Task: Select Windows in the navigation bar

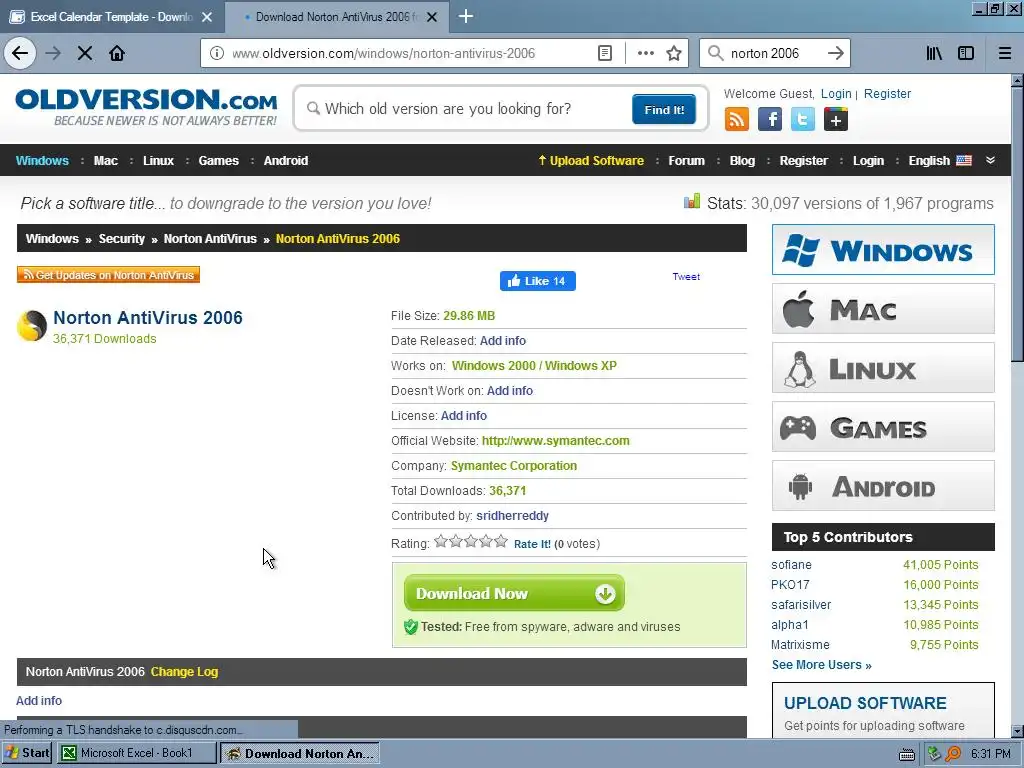Action: click(42, 161)
